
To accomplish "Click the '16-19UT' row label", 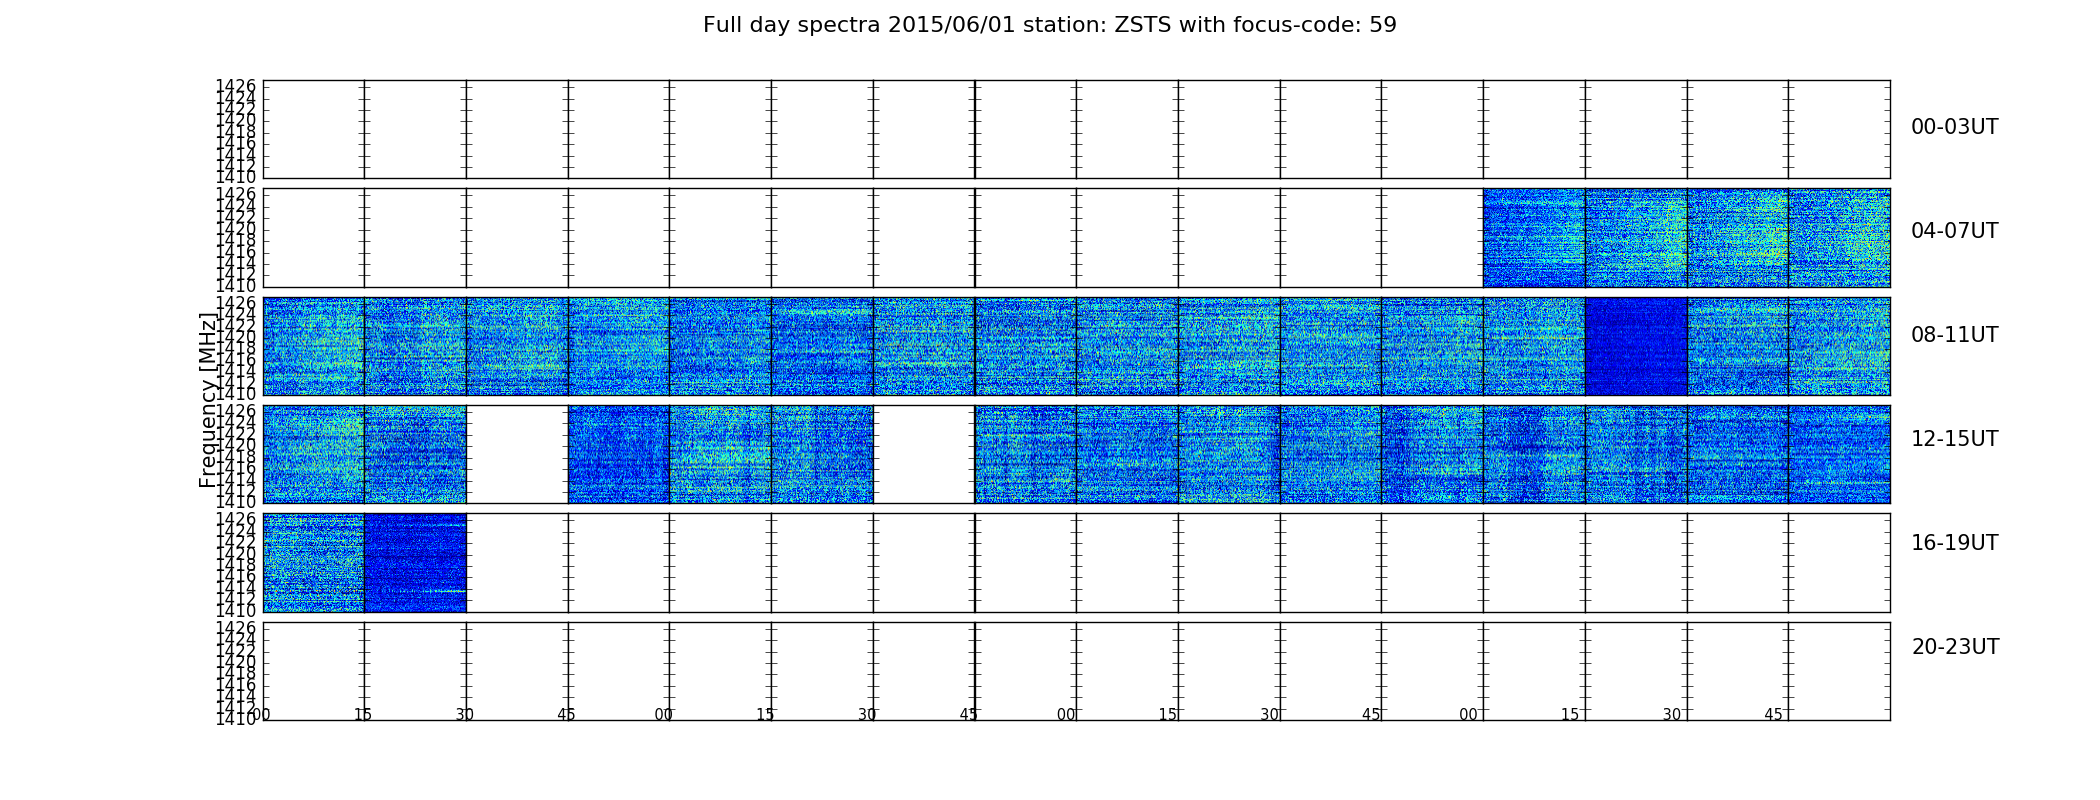I will coord(1954,543).
